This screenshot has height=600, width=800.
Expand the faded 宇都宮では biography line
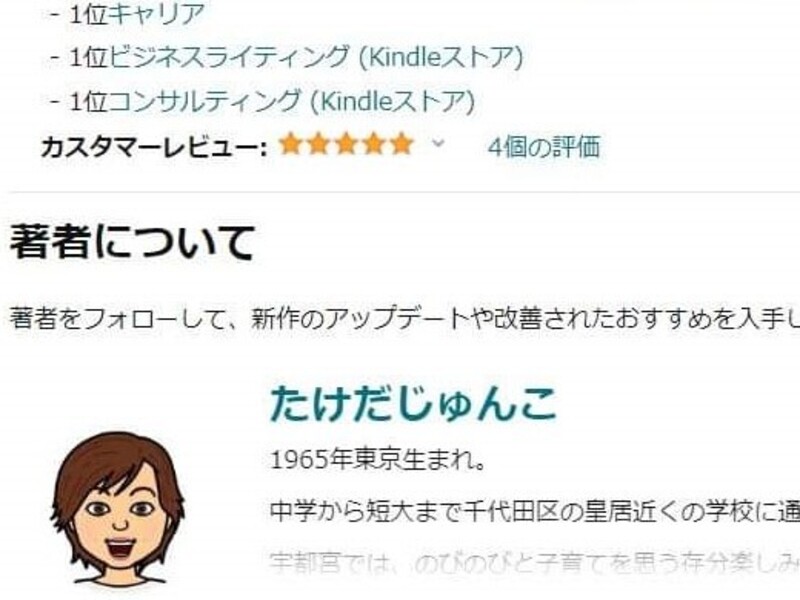pyautogui.click(x=534, y=562)
